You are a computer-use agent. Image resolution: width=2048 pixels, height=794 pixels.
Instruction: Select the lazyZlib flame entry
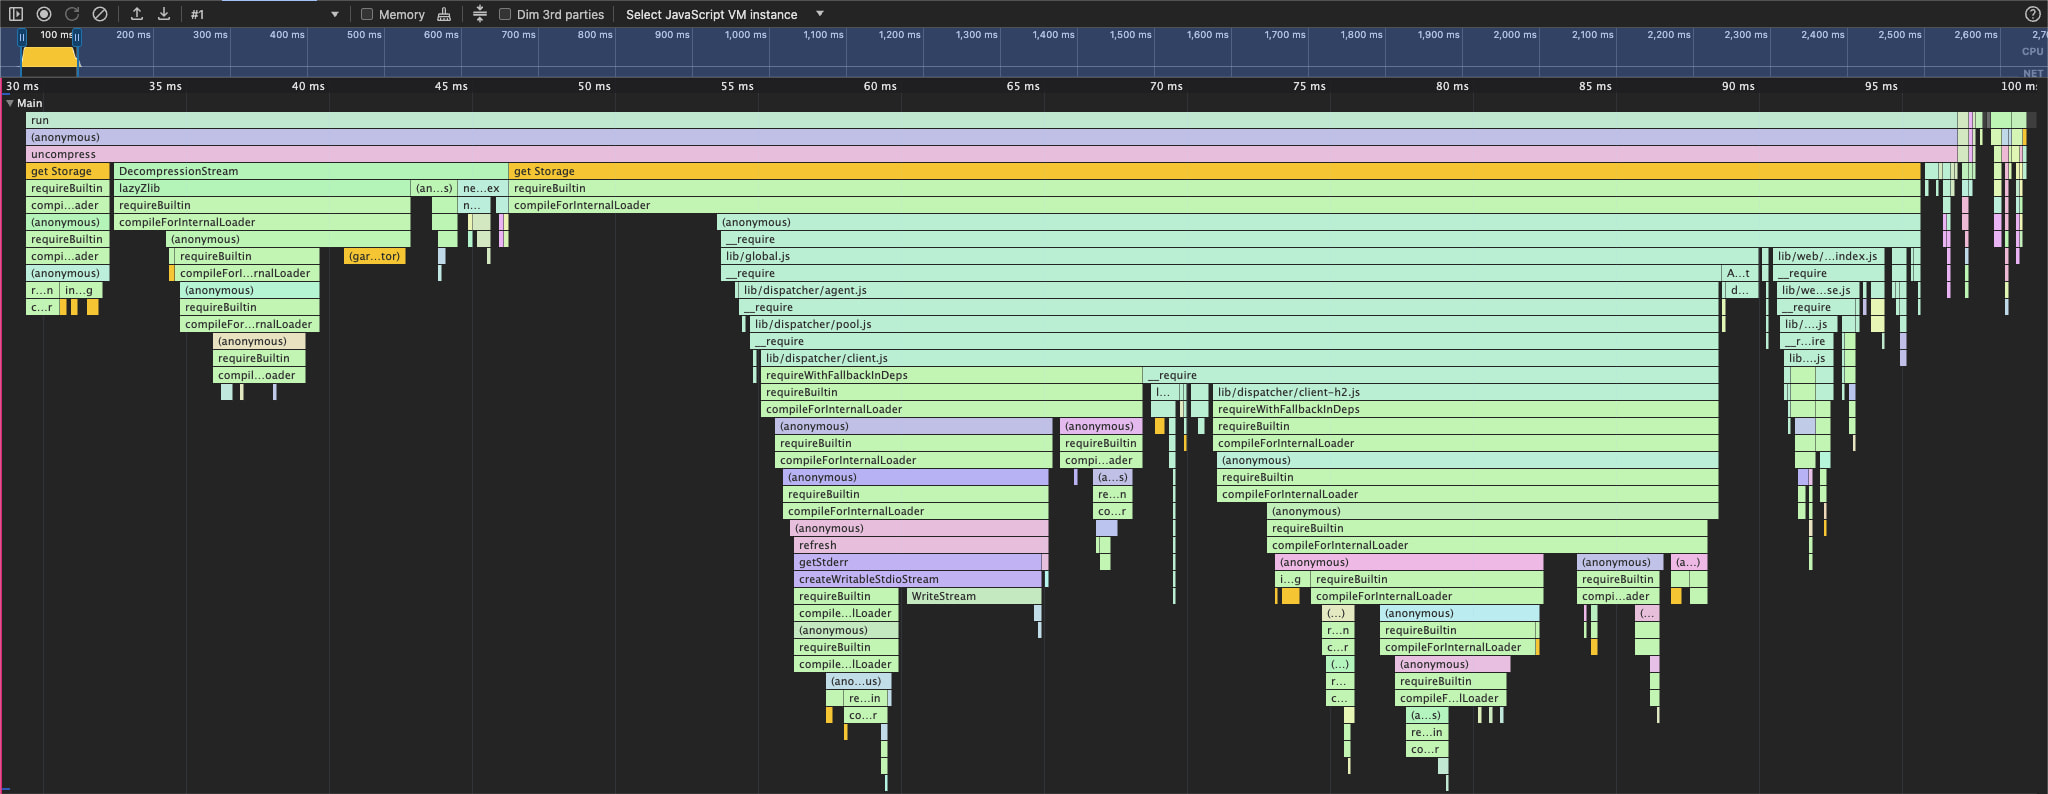click(262, 188)
